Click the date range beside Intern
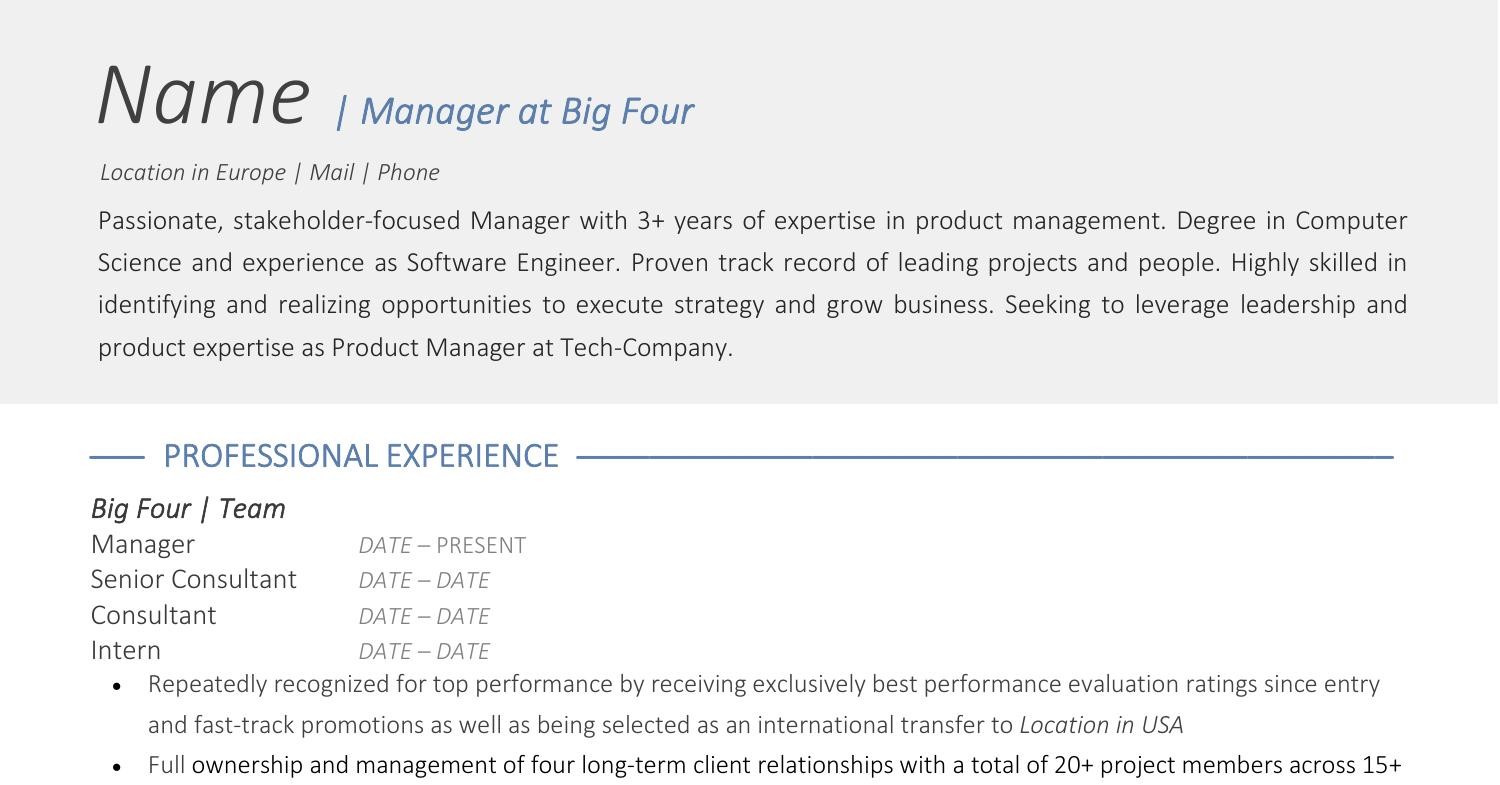This screenshot has height=785, width=1500. [x=424, y=652]
